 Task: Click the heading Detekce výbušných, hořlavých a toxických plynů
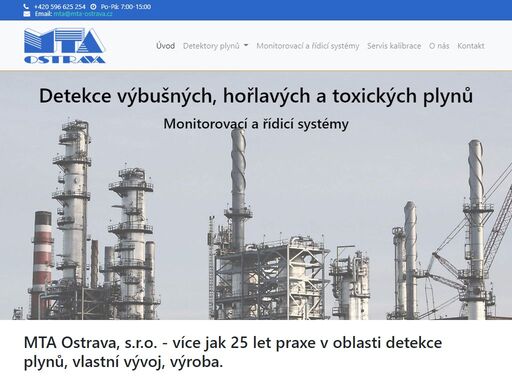[x=256, y=96]
